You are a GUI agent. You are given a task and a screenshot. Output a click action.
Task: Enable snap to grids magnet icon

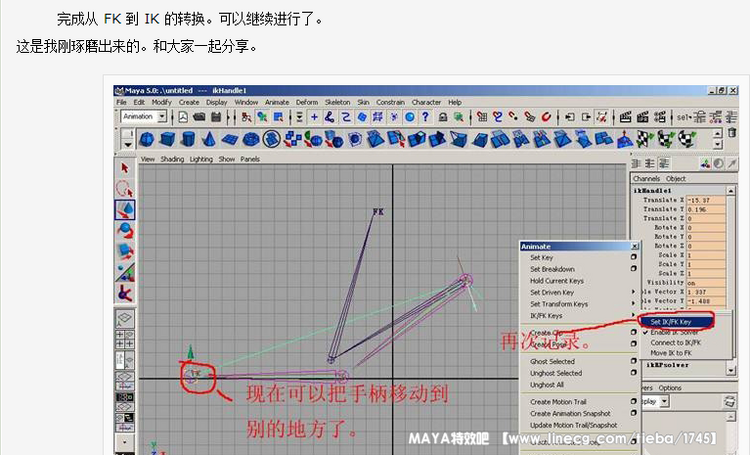point(482,117)
